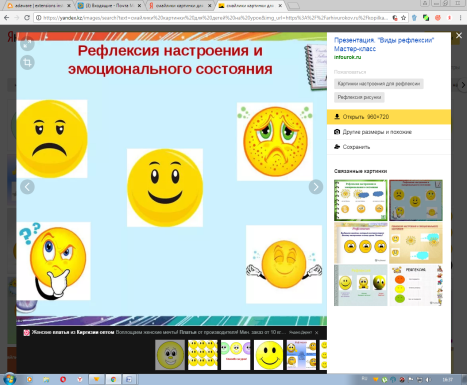Open the related picture showing three sad smileys
467x385 pixels.
coord(361,243)
